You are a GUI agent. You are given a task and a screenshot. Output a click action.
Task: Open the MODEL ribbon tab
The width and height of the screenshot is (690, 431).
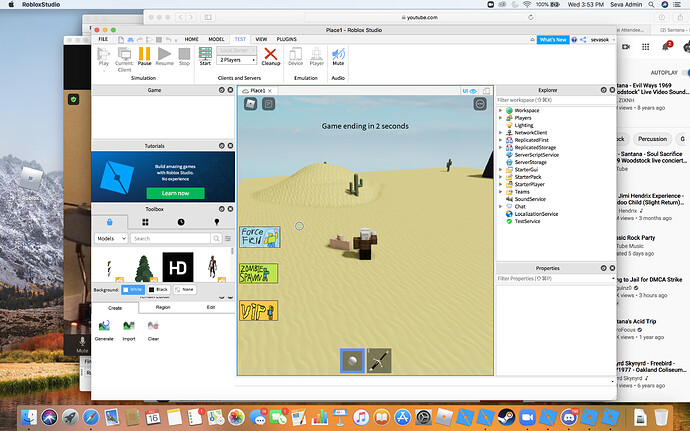[216, 39]
